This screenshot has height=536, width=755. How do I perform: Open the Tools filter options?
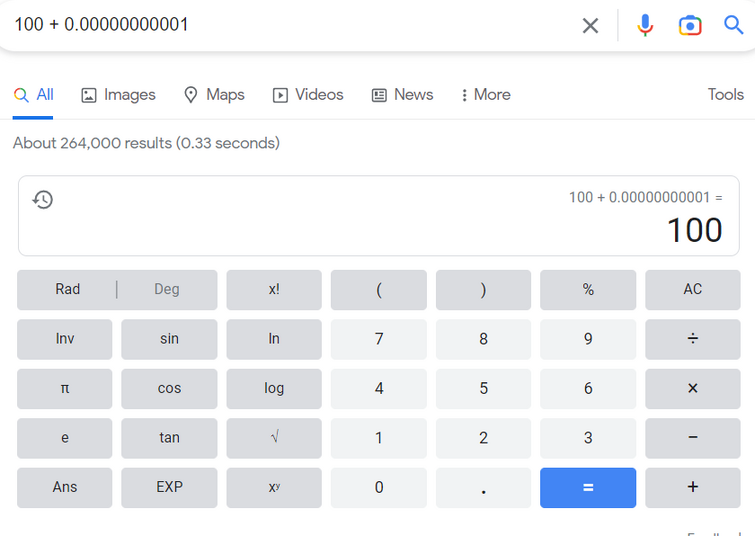(725, 94)
